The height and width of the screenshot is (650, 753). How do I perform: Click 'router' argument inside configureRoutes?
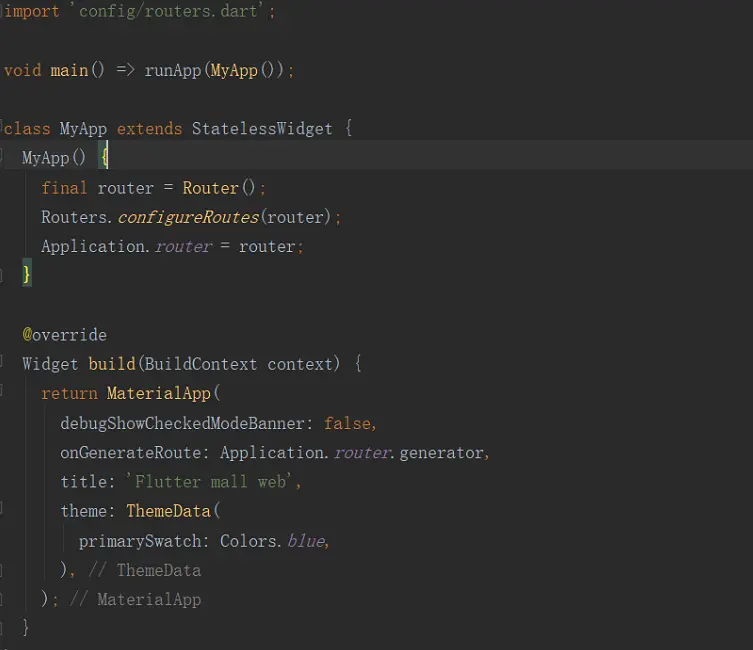tap(295, 217)
